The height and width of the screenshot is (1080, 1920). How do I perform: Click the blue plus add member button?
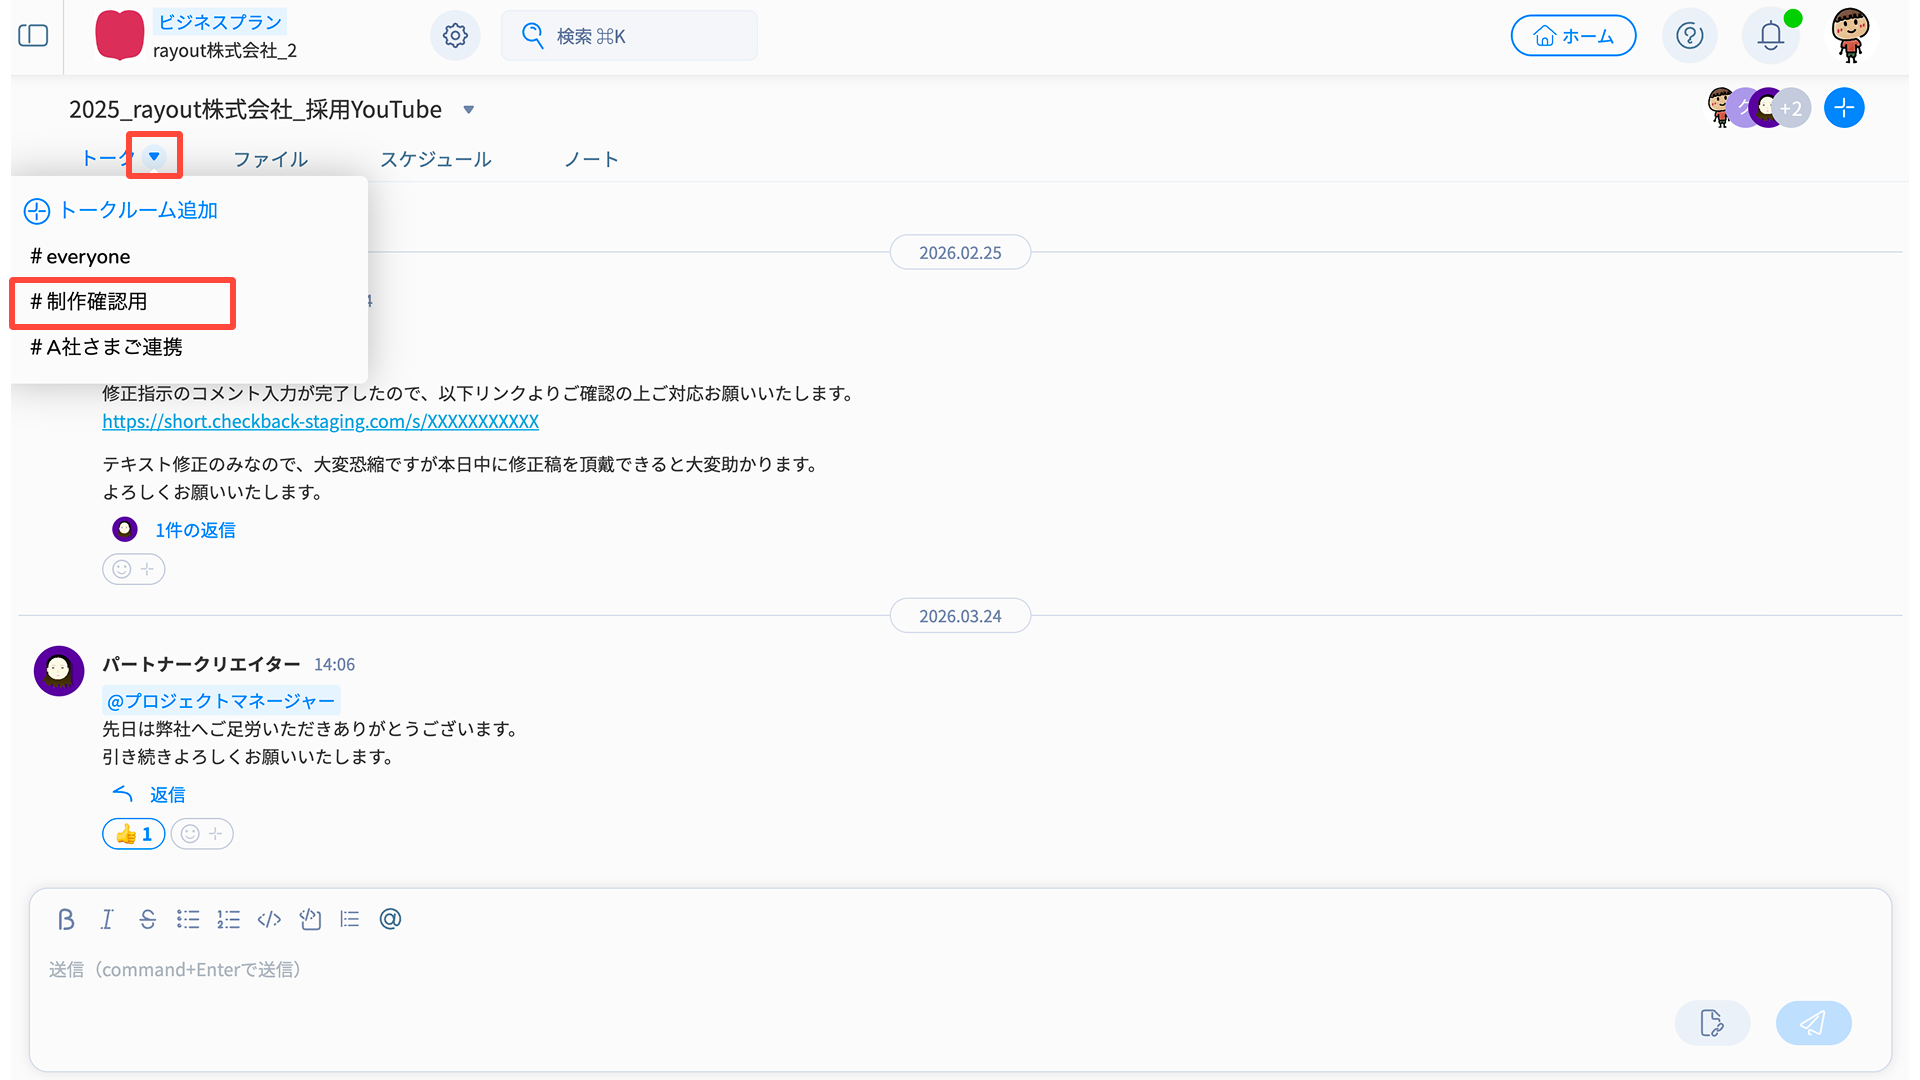pyautogui.click(x=1843, y=108)
